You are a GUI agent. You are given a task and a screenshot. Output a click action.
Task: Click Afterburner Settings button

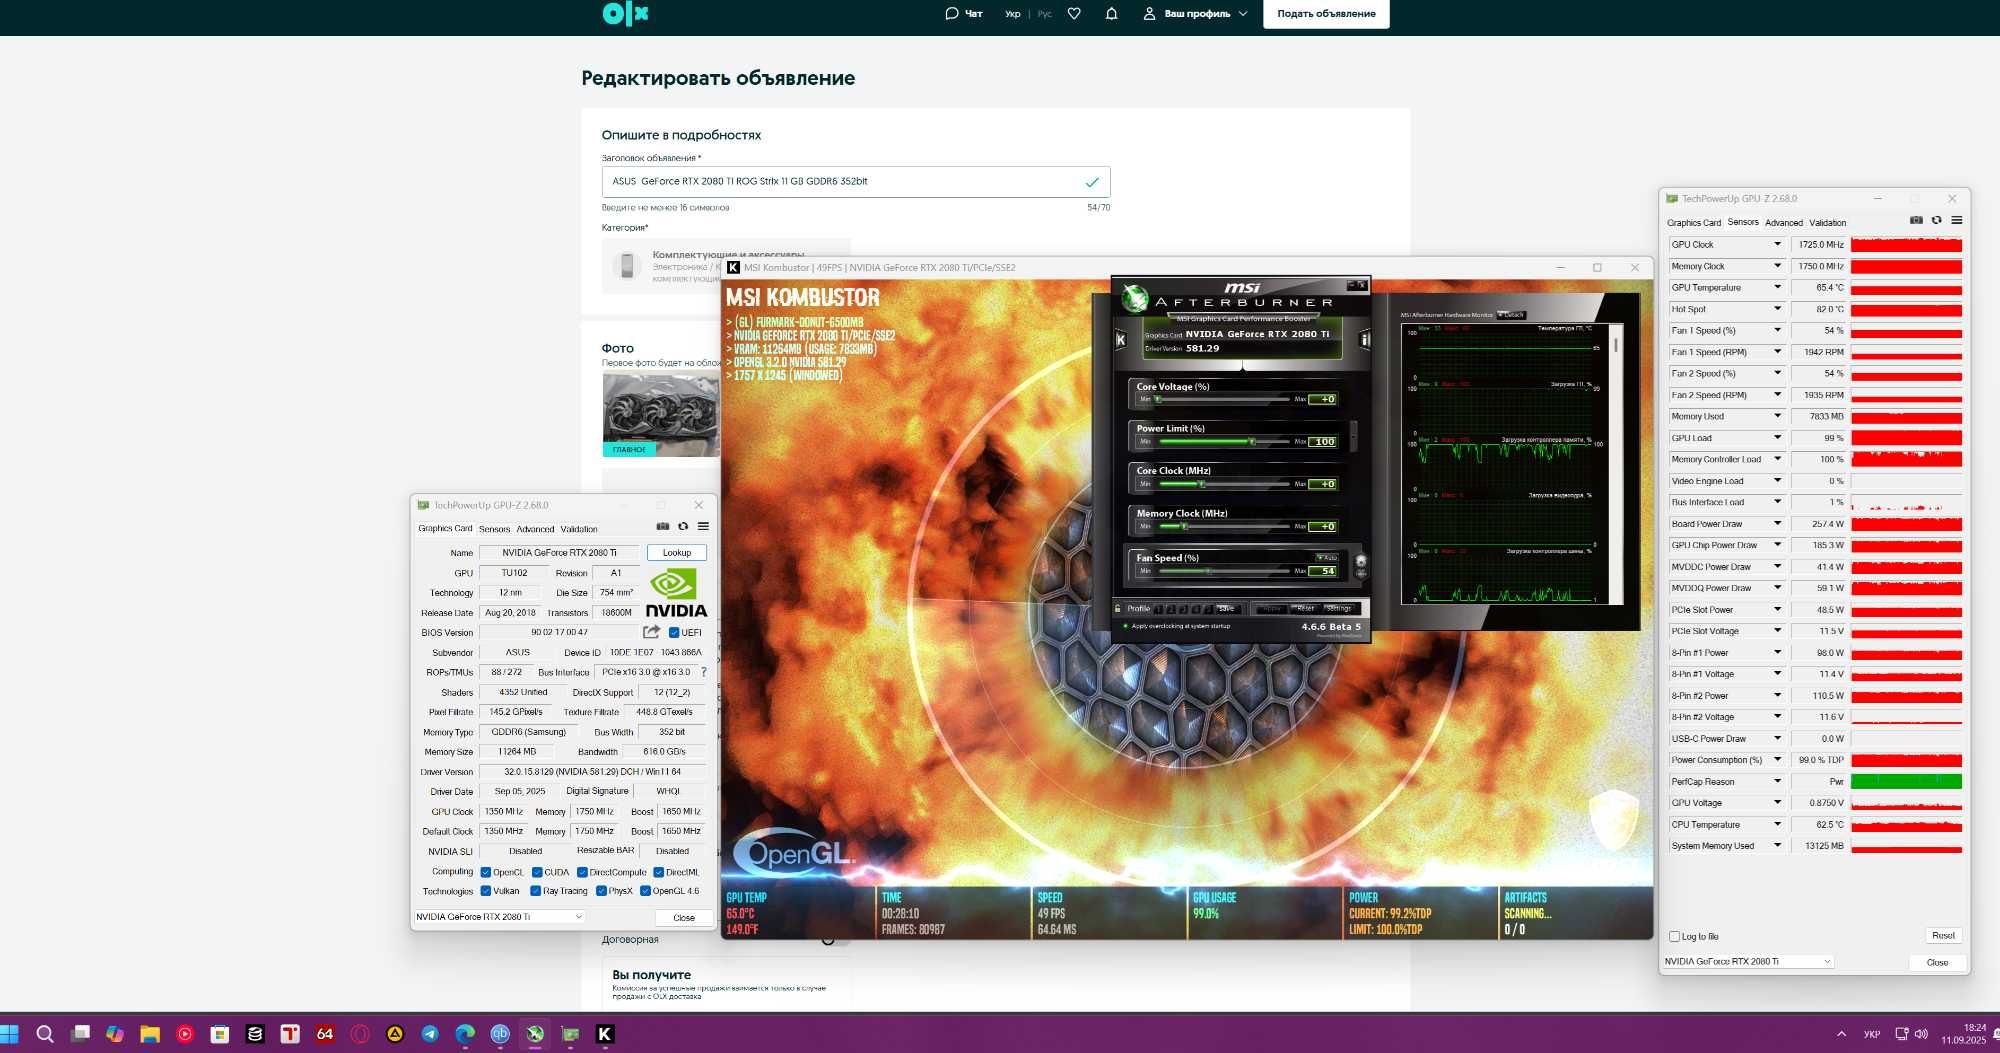pos(1339,608)
